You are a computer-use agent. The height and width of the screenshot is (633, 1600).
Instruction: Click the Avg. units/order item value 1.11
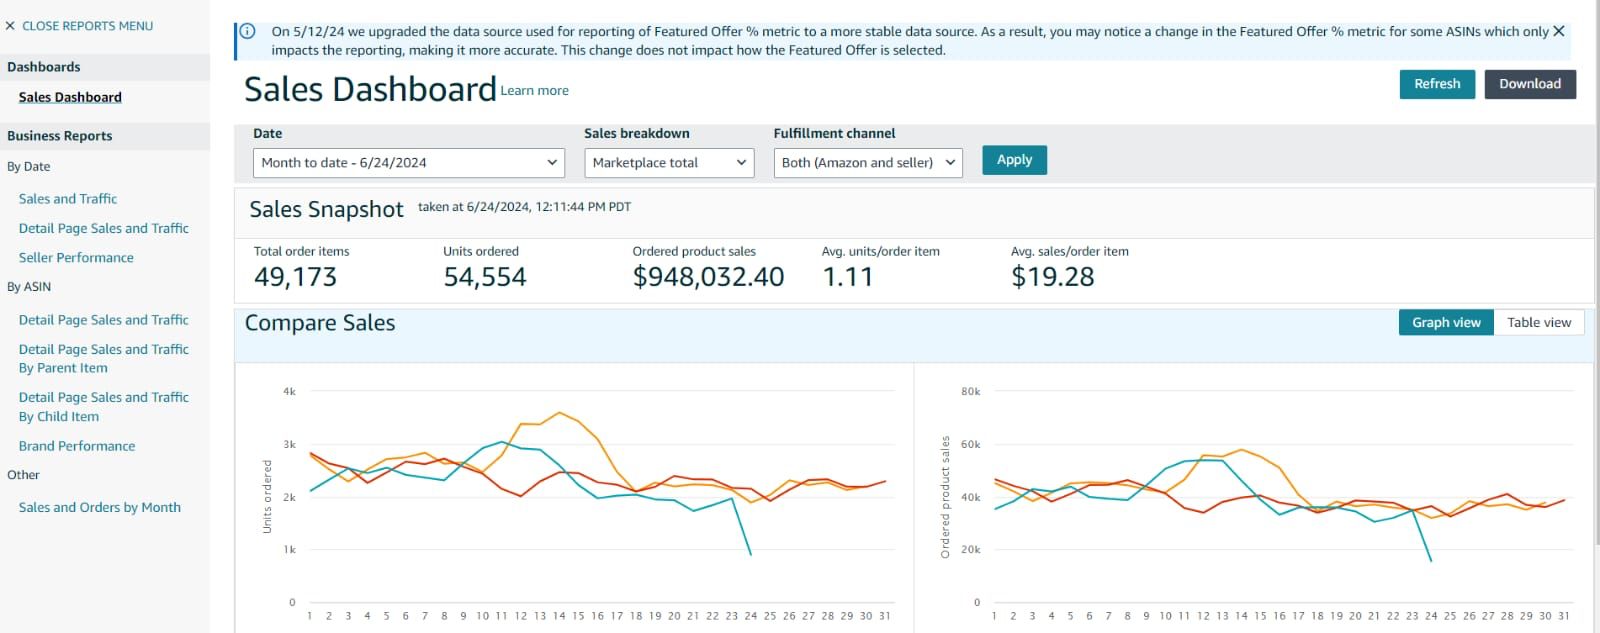point(848,277)
